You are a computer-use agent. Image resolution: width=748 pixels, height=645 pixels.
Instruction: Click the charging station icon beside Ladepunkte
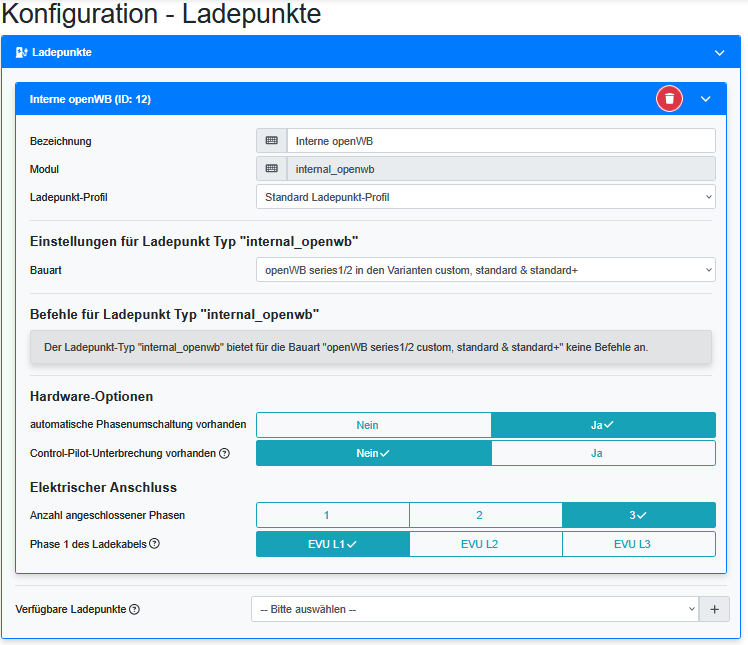[x=21, y=52]
